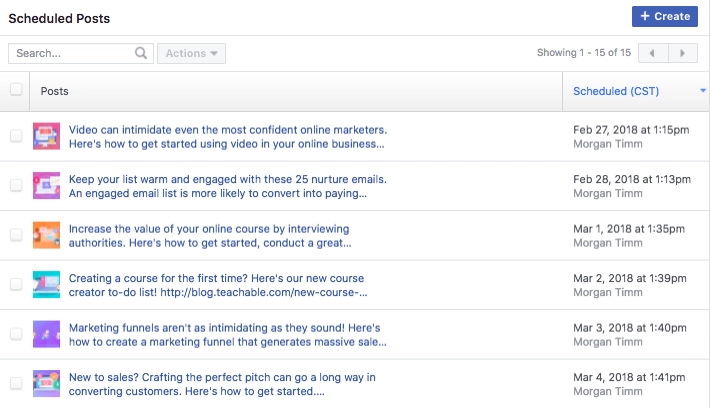Open the Actions dropdown
The width and height of the screenshot is (710, 408).
coord(191,53)
